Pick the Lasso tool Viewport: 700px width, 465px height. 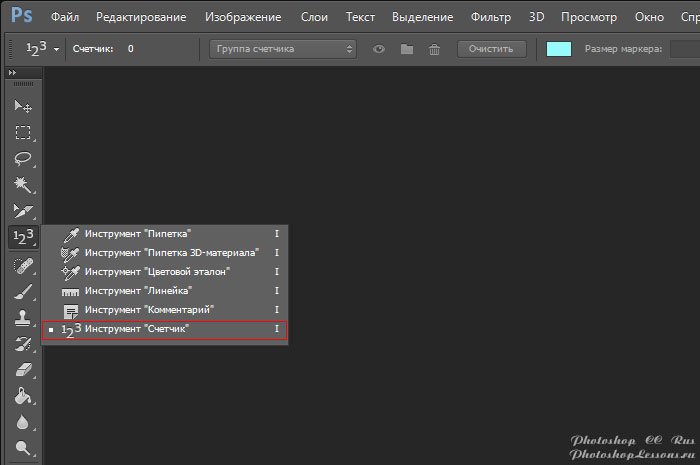click(x=22, y=158)
